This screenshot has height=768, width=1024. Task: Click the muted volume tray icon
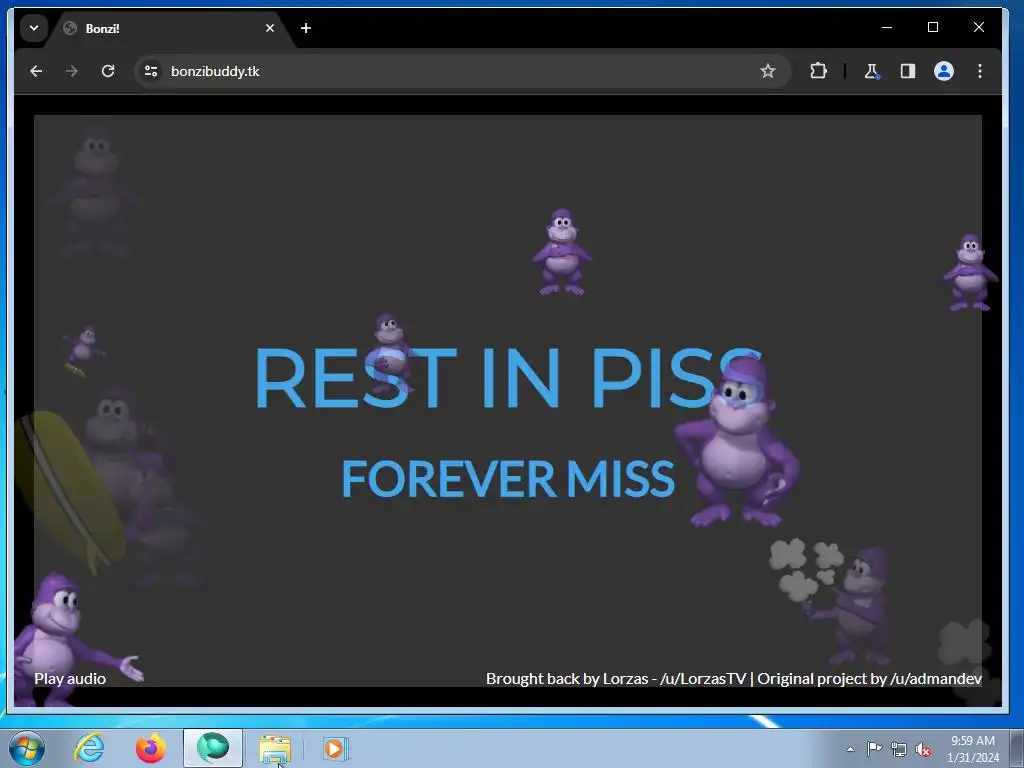tap(923, 750)
